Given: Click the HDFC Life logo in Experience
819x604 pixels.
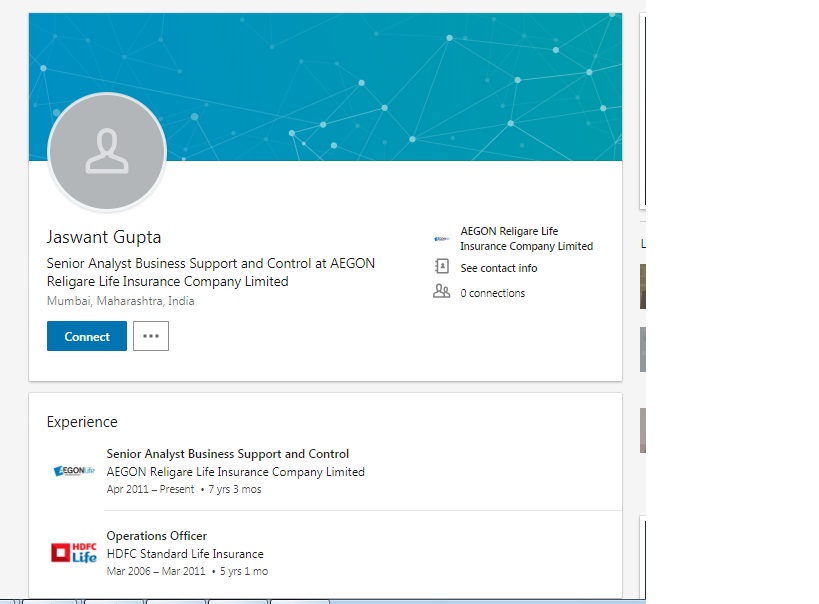Looking at the screenshot, I should click(x=74, y=553).
